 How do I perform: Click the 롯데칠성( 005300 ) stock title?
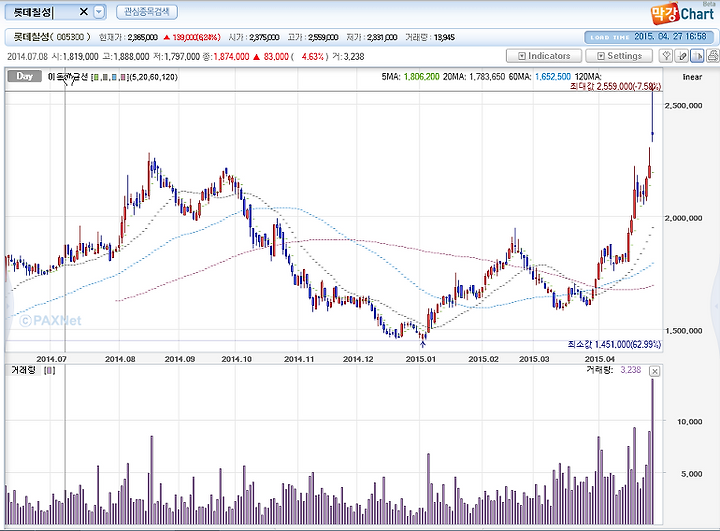coord(52,37)
